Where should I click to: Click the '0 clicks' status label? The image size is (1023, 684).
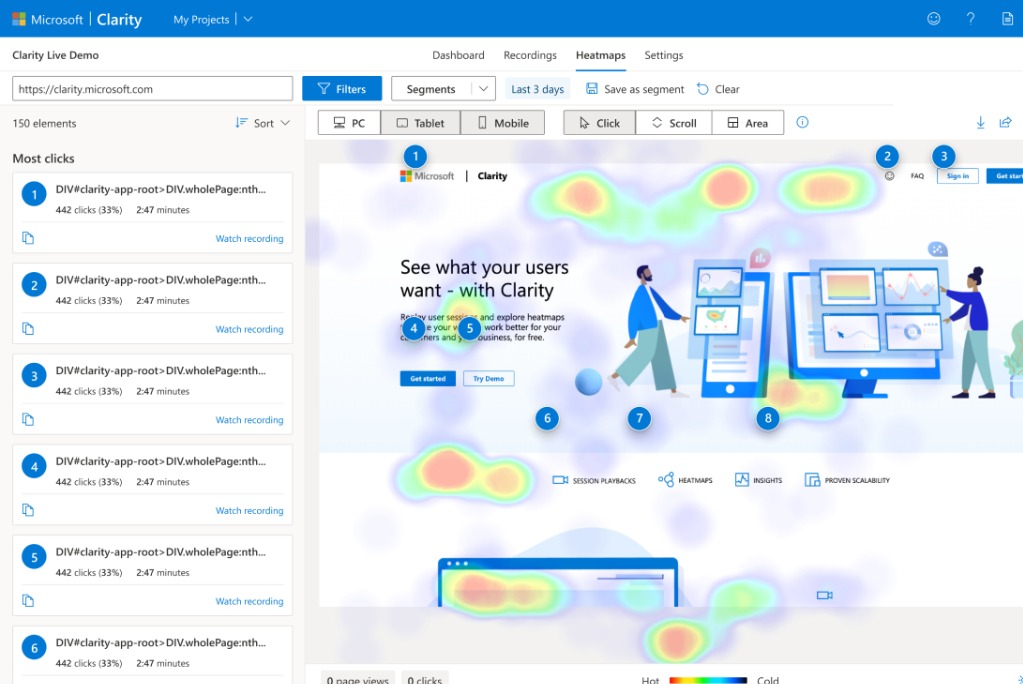[425, 679]
